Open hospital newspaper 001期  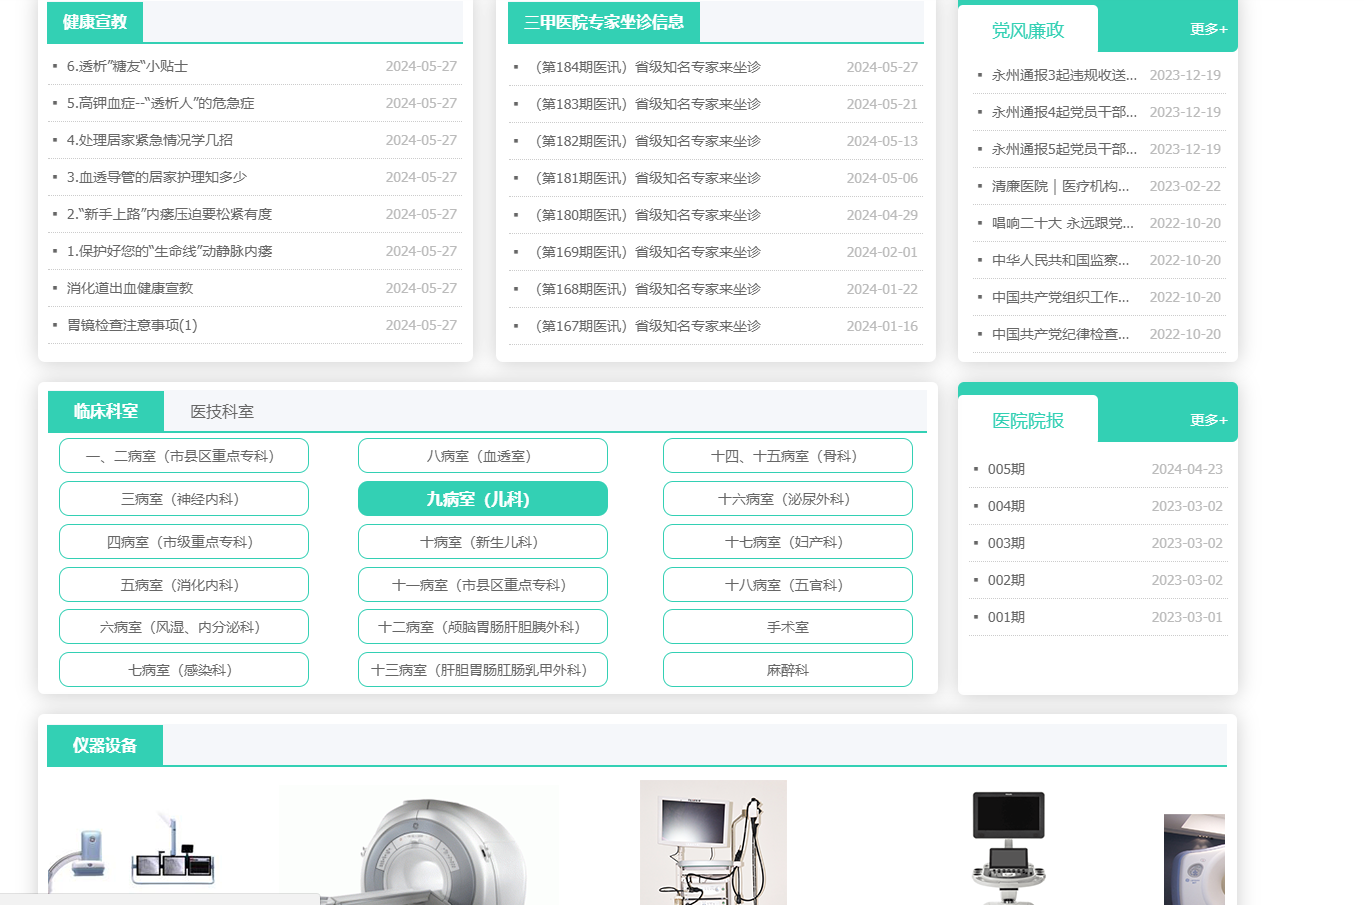click(1006, 618)
